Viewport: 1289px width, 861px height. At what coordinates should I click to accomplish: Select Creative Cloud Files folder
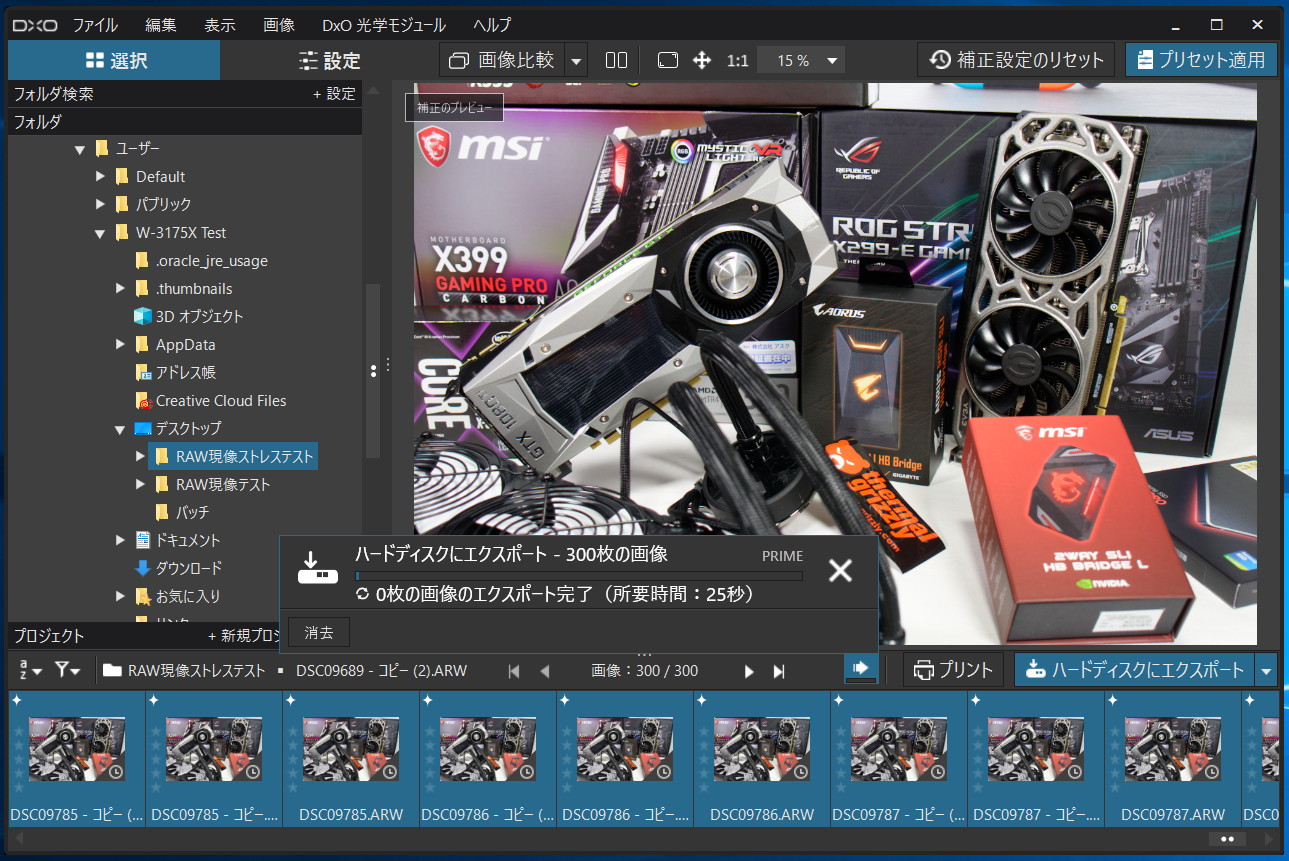click(x=211, y=401)
